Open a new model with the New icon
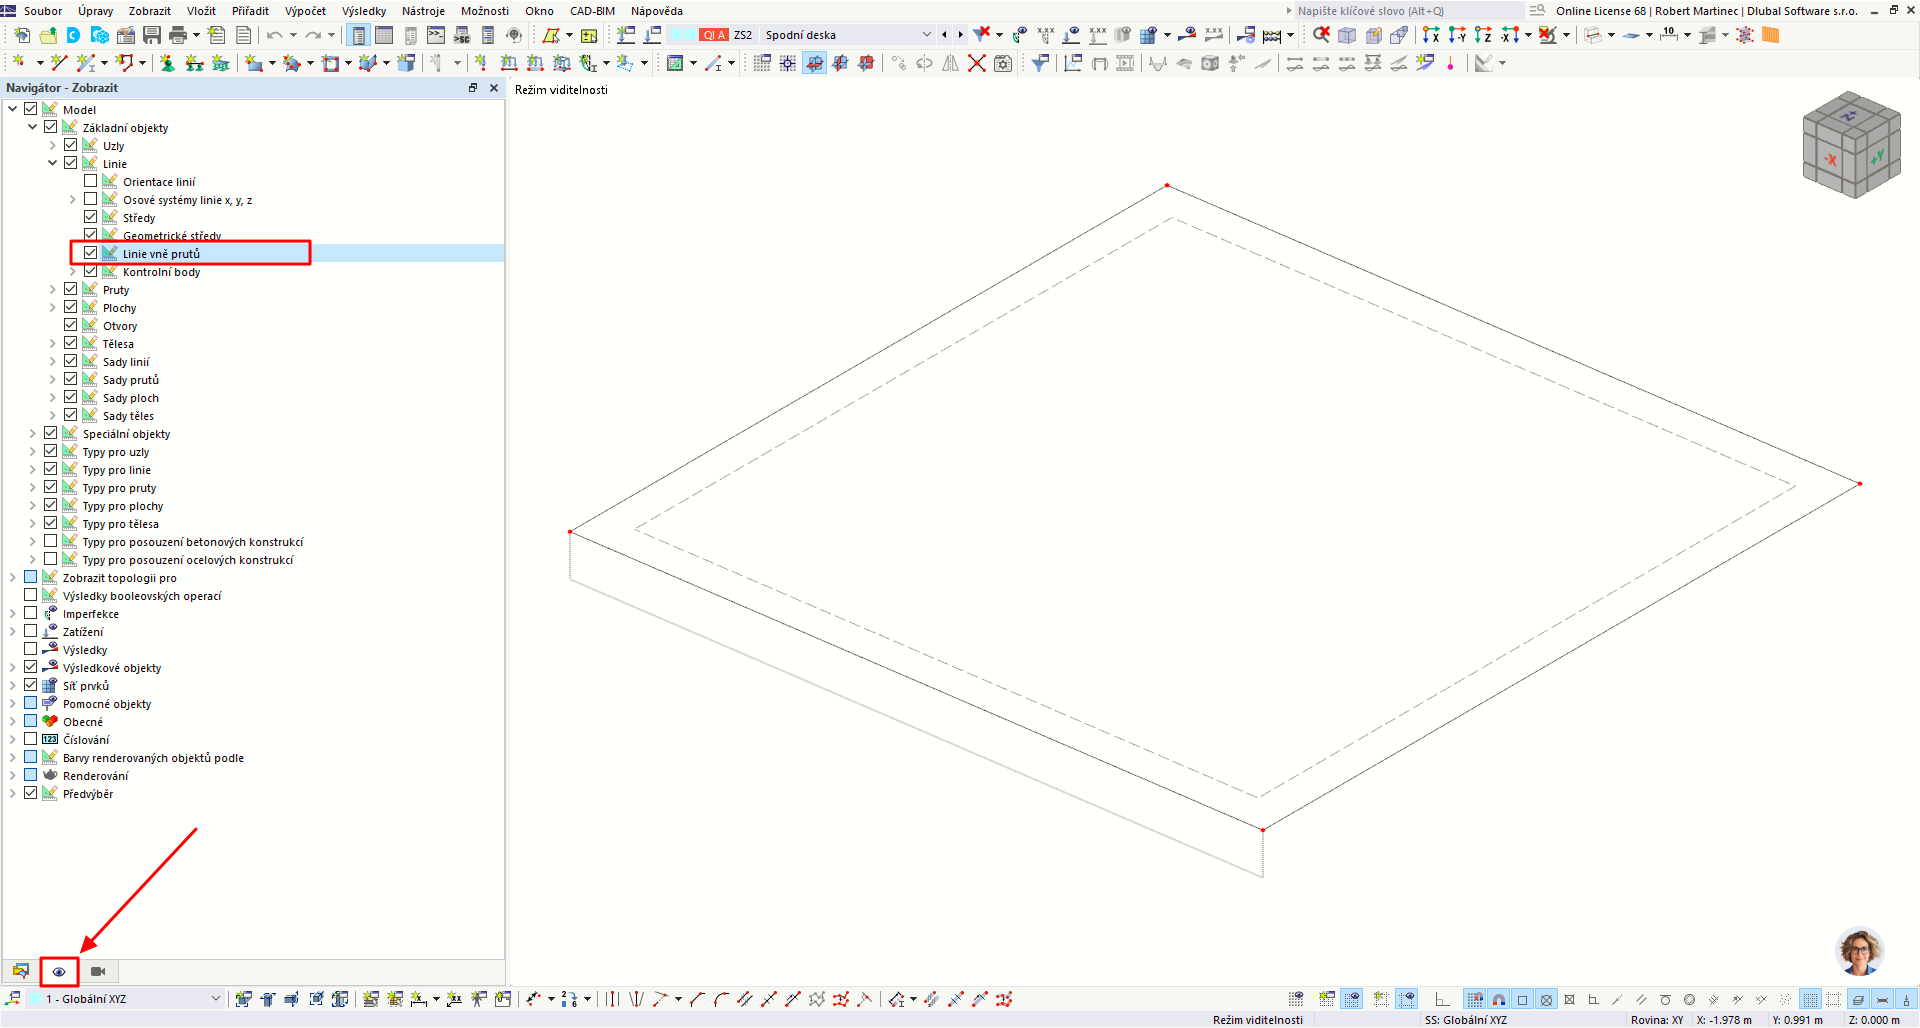This screenshot has height=1028, width=1920. pyautogui.click(x=20, y=34)
